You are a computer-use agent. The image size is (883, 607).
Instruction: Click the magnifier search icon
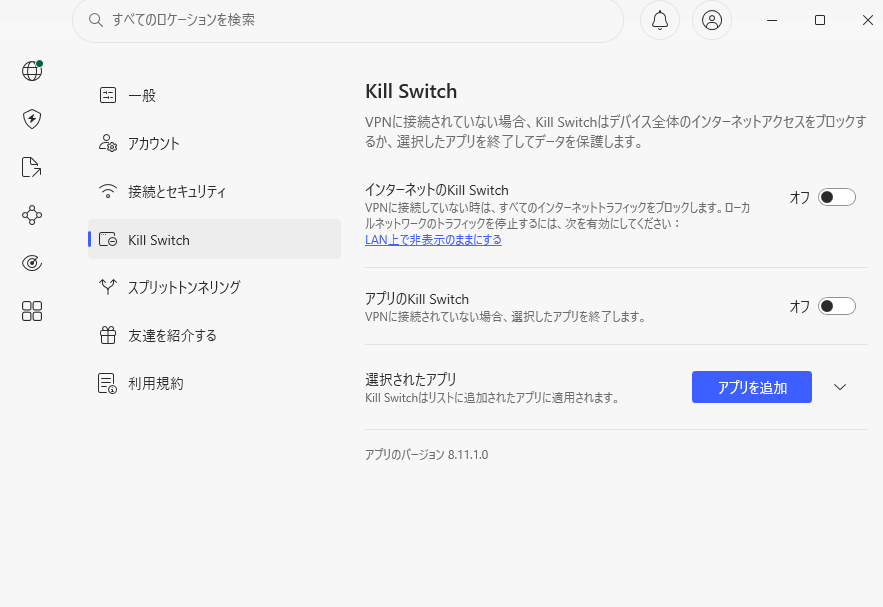(96, 20)
